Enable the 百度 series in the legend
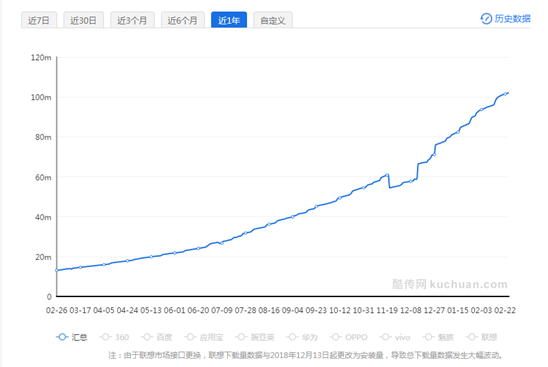The width and height of the screenshot is (548, 367). [157, 337]
